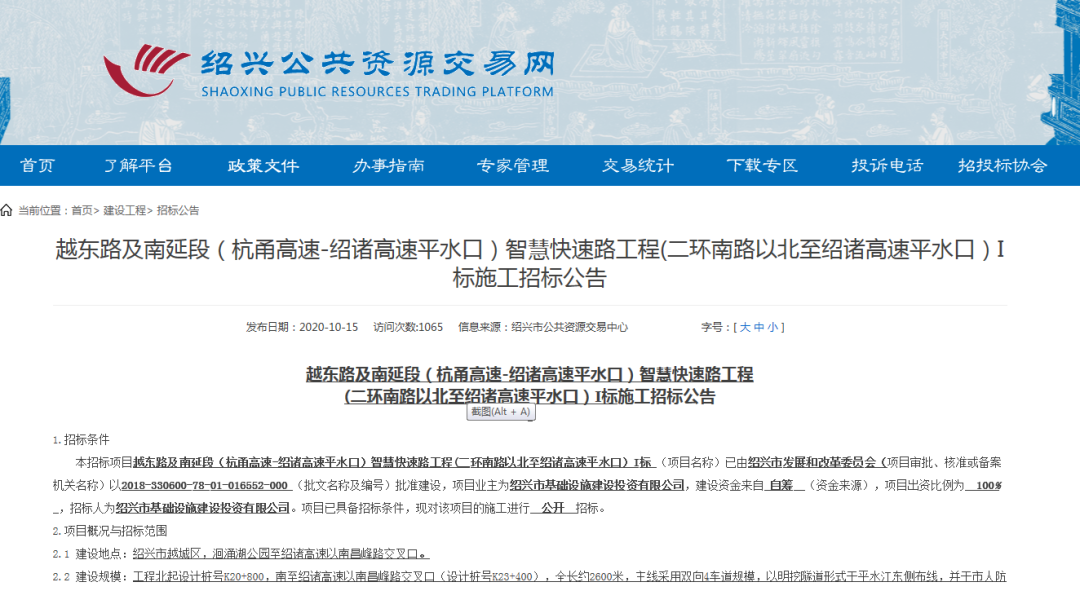Set font size to 中
Image resolution: width=1080 pixels, height=591 pixels.
tap(759, 327)
